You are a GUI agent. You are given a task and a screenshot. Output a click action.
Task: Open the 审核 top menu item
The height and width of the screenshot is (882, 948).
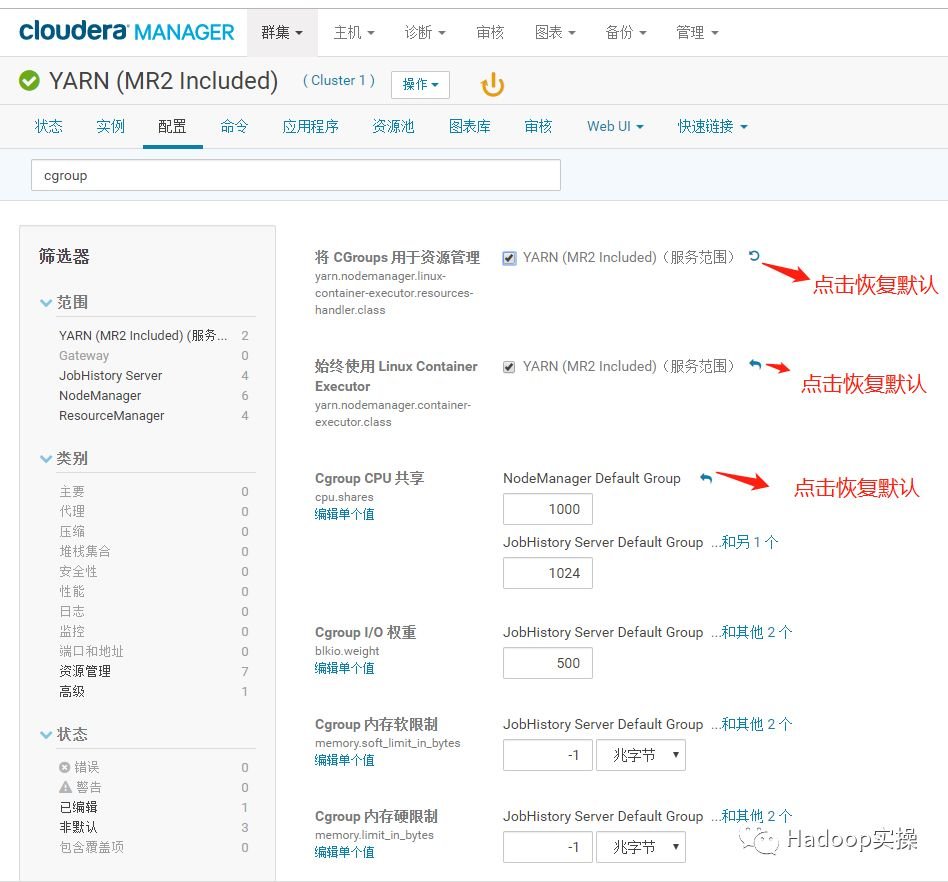point(490,33)
